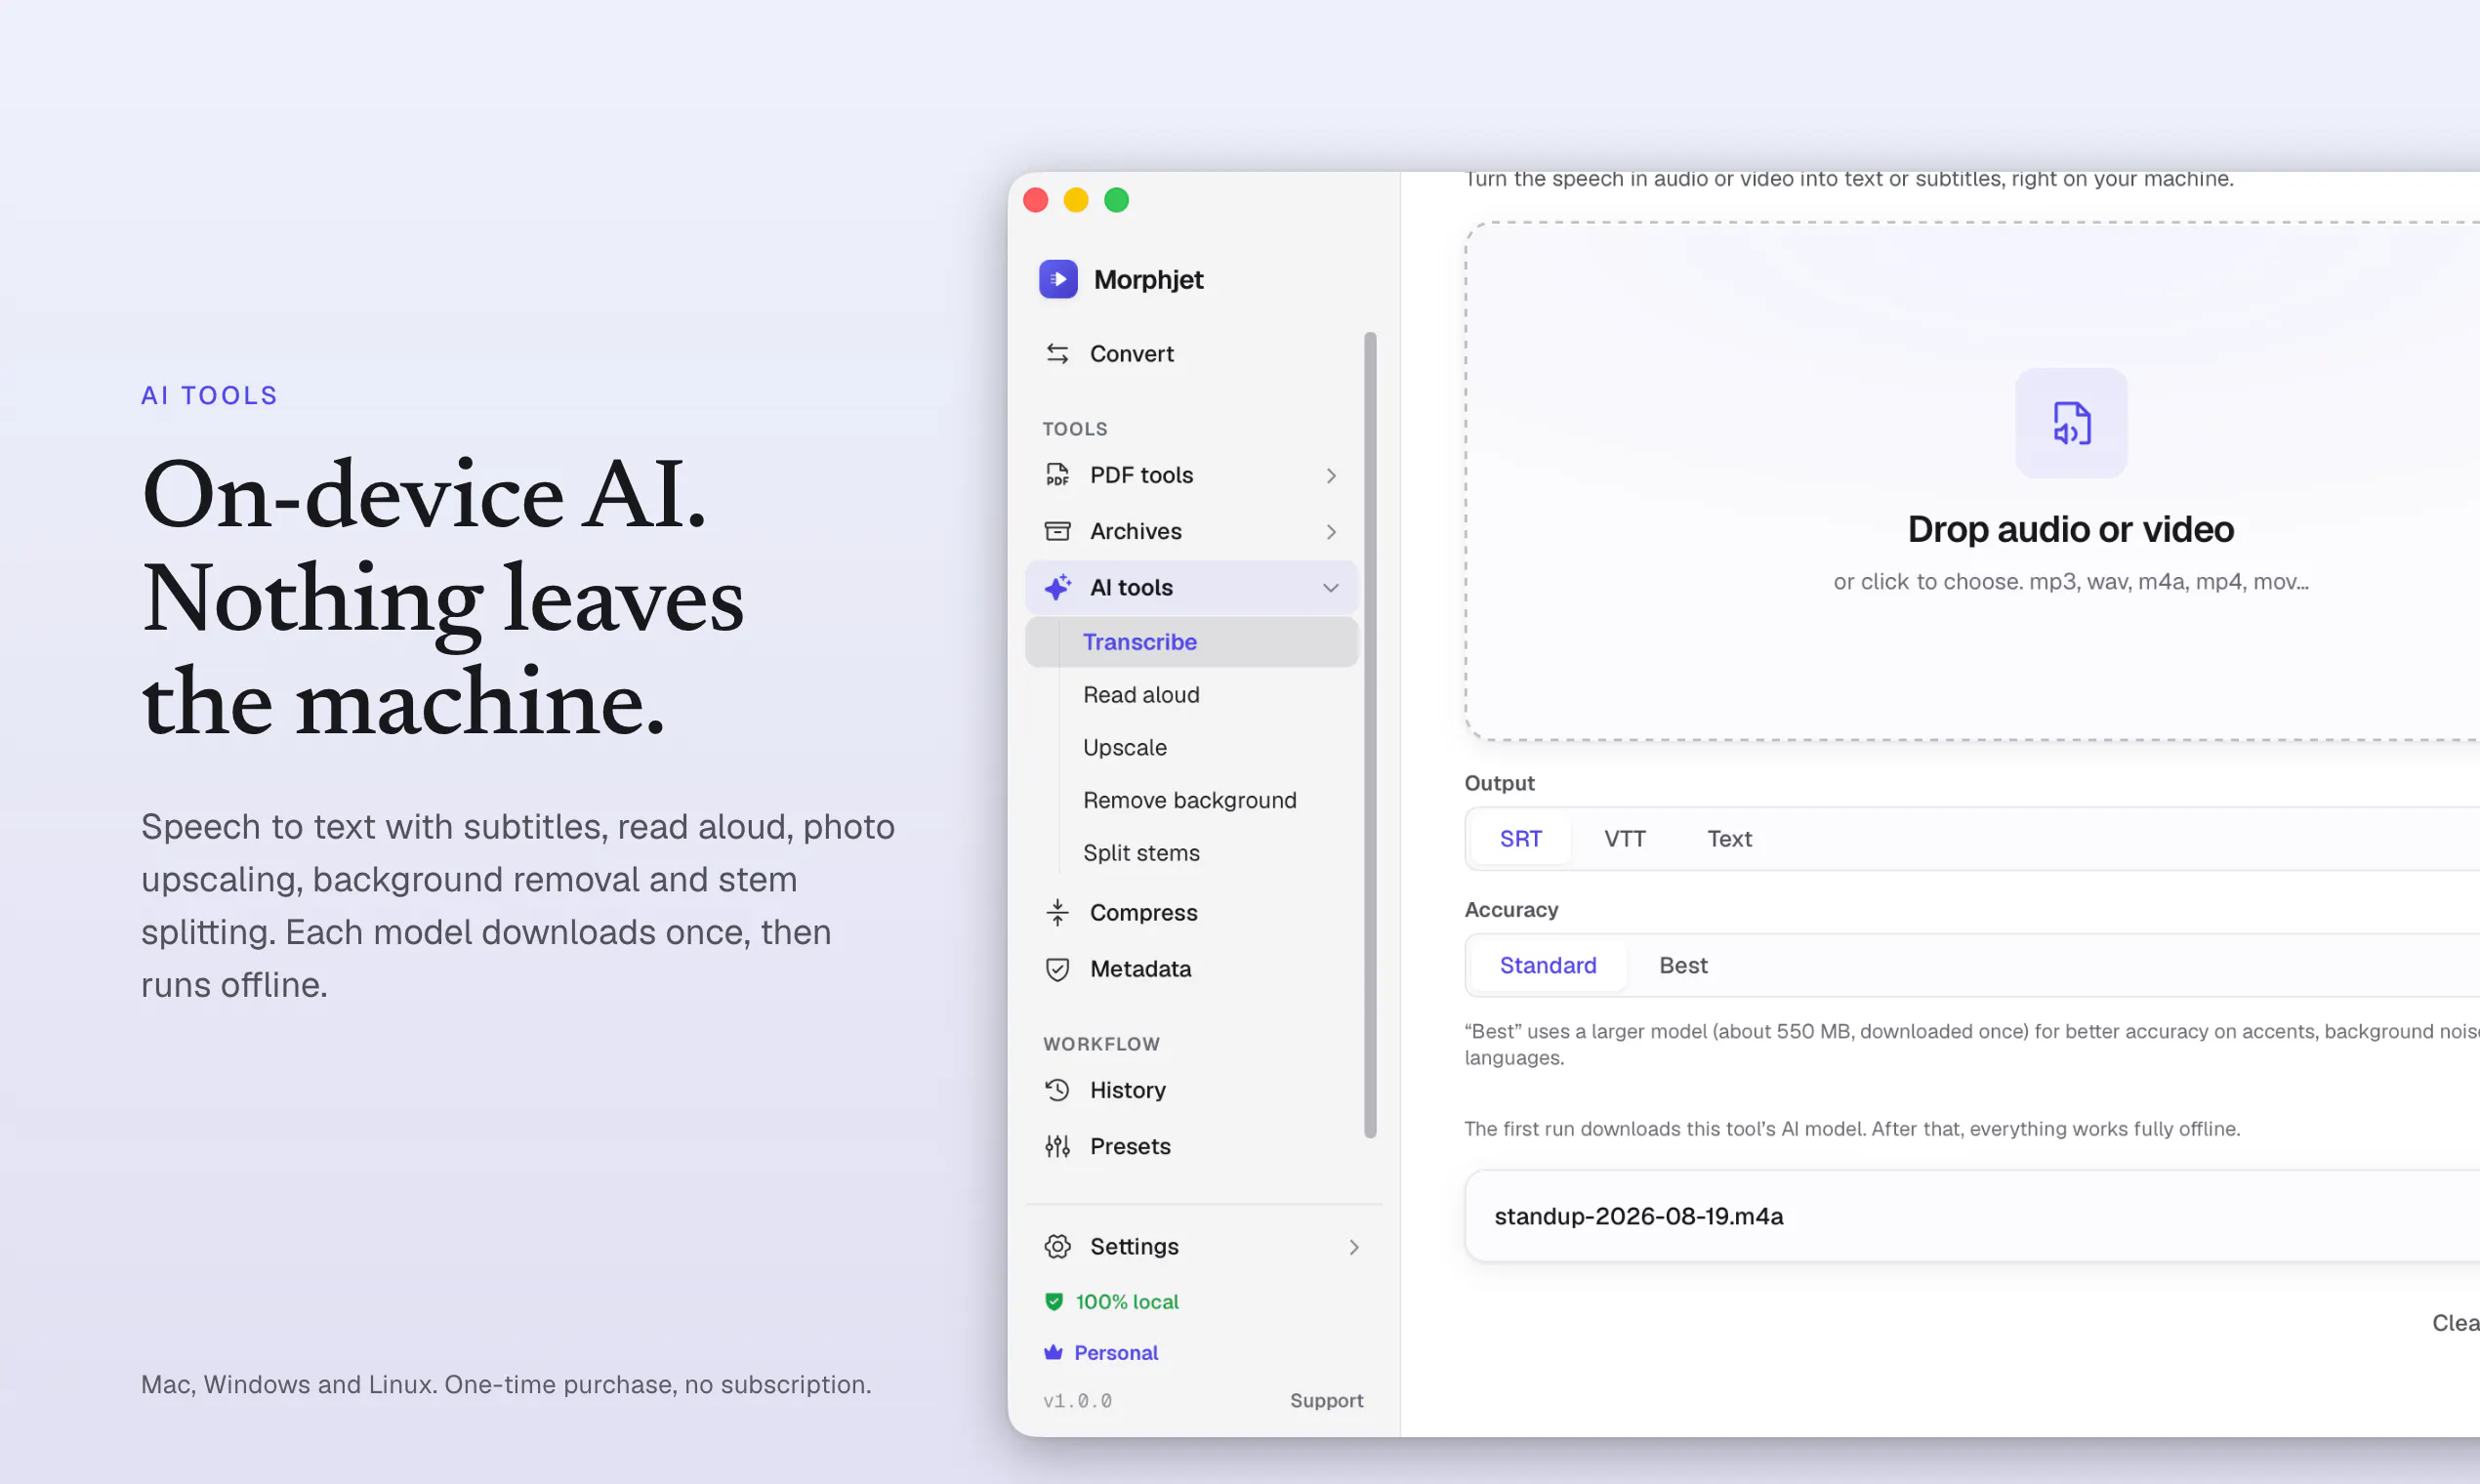Click the sidebar vertical scrollbar
Viewport: 2480px width, 1484px height.
point(1370,735)
